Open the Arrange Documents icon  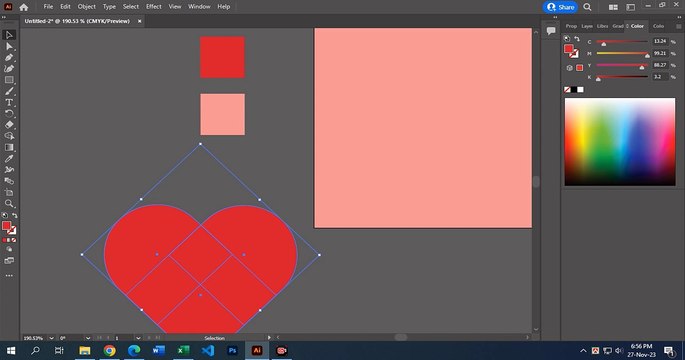click(613, 7)
